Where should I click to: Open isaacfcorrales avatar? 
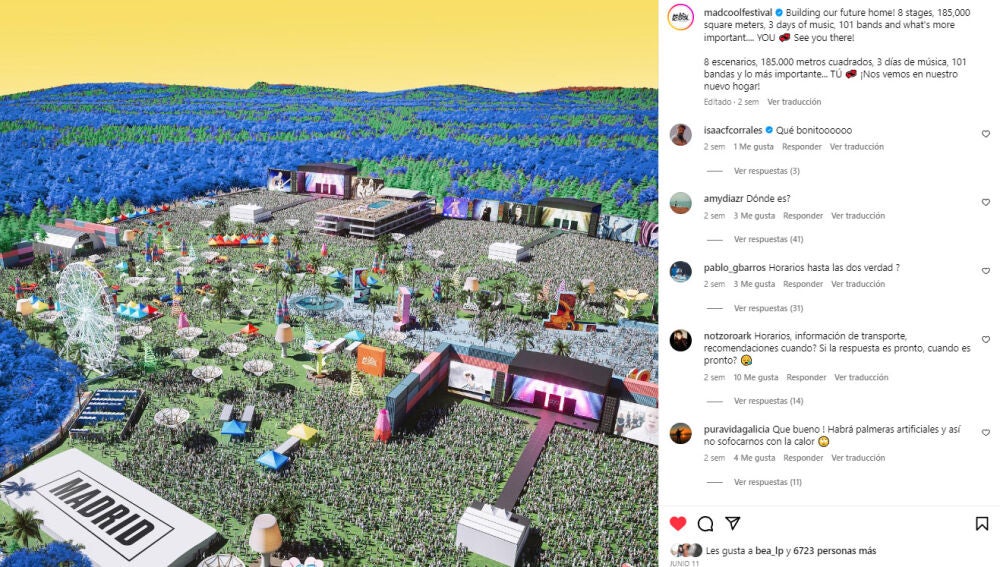(x=680, y=135)
